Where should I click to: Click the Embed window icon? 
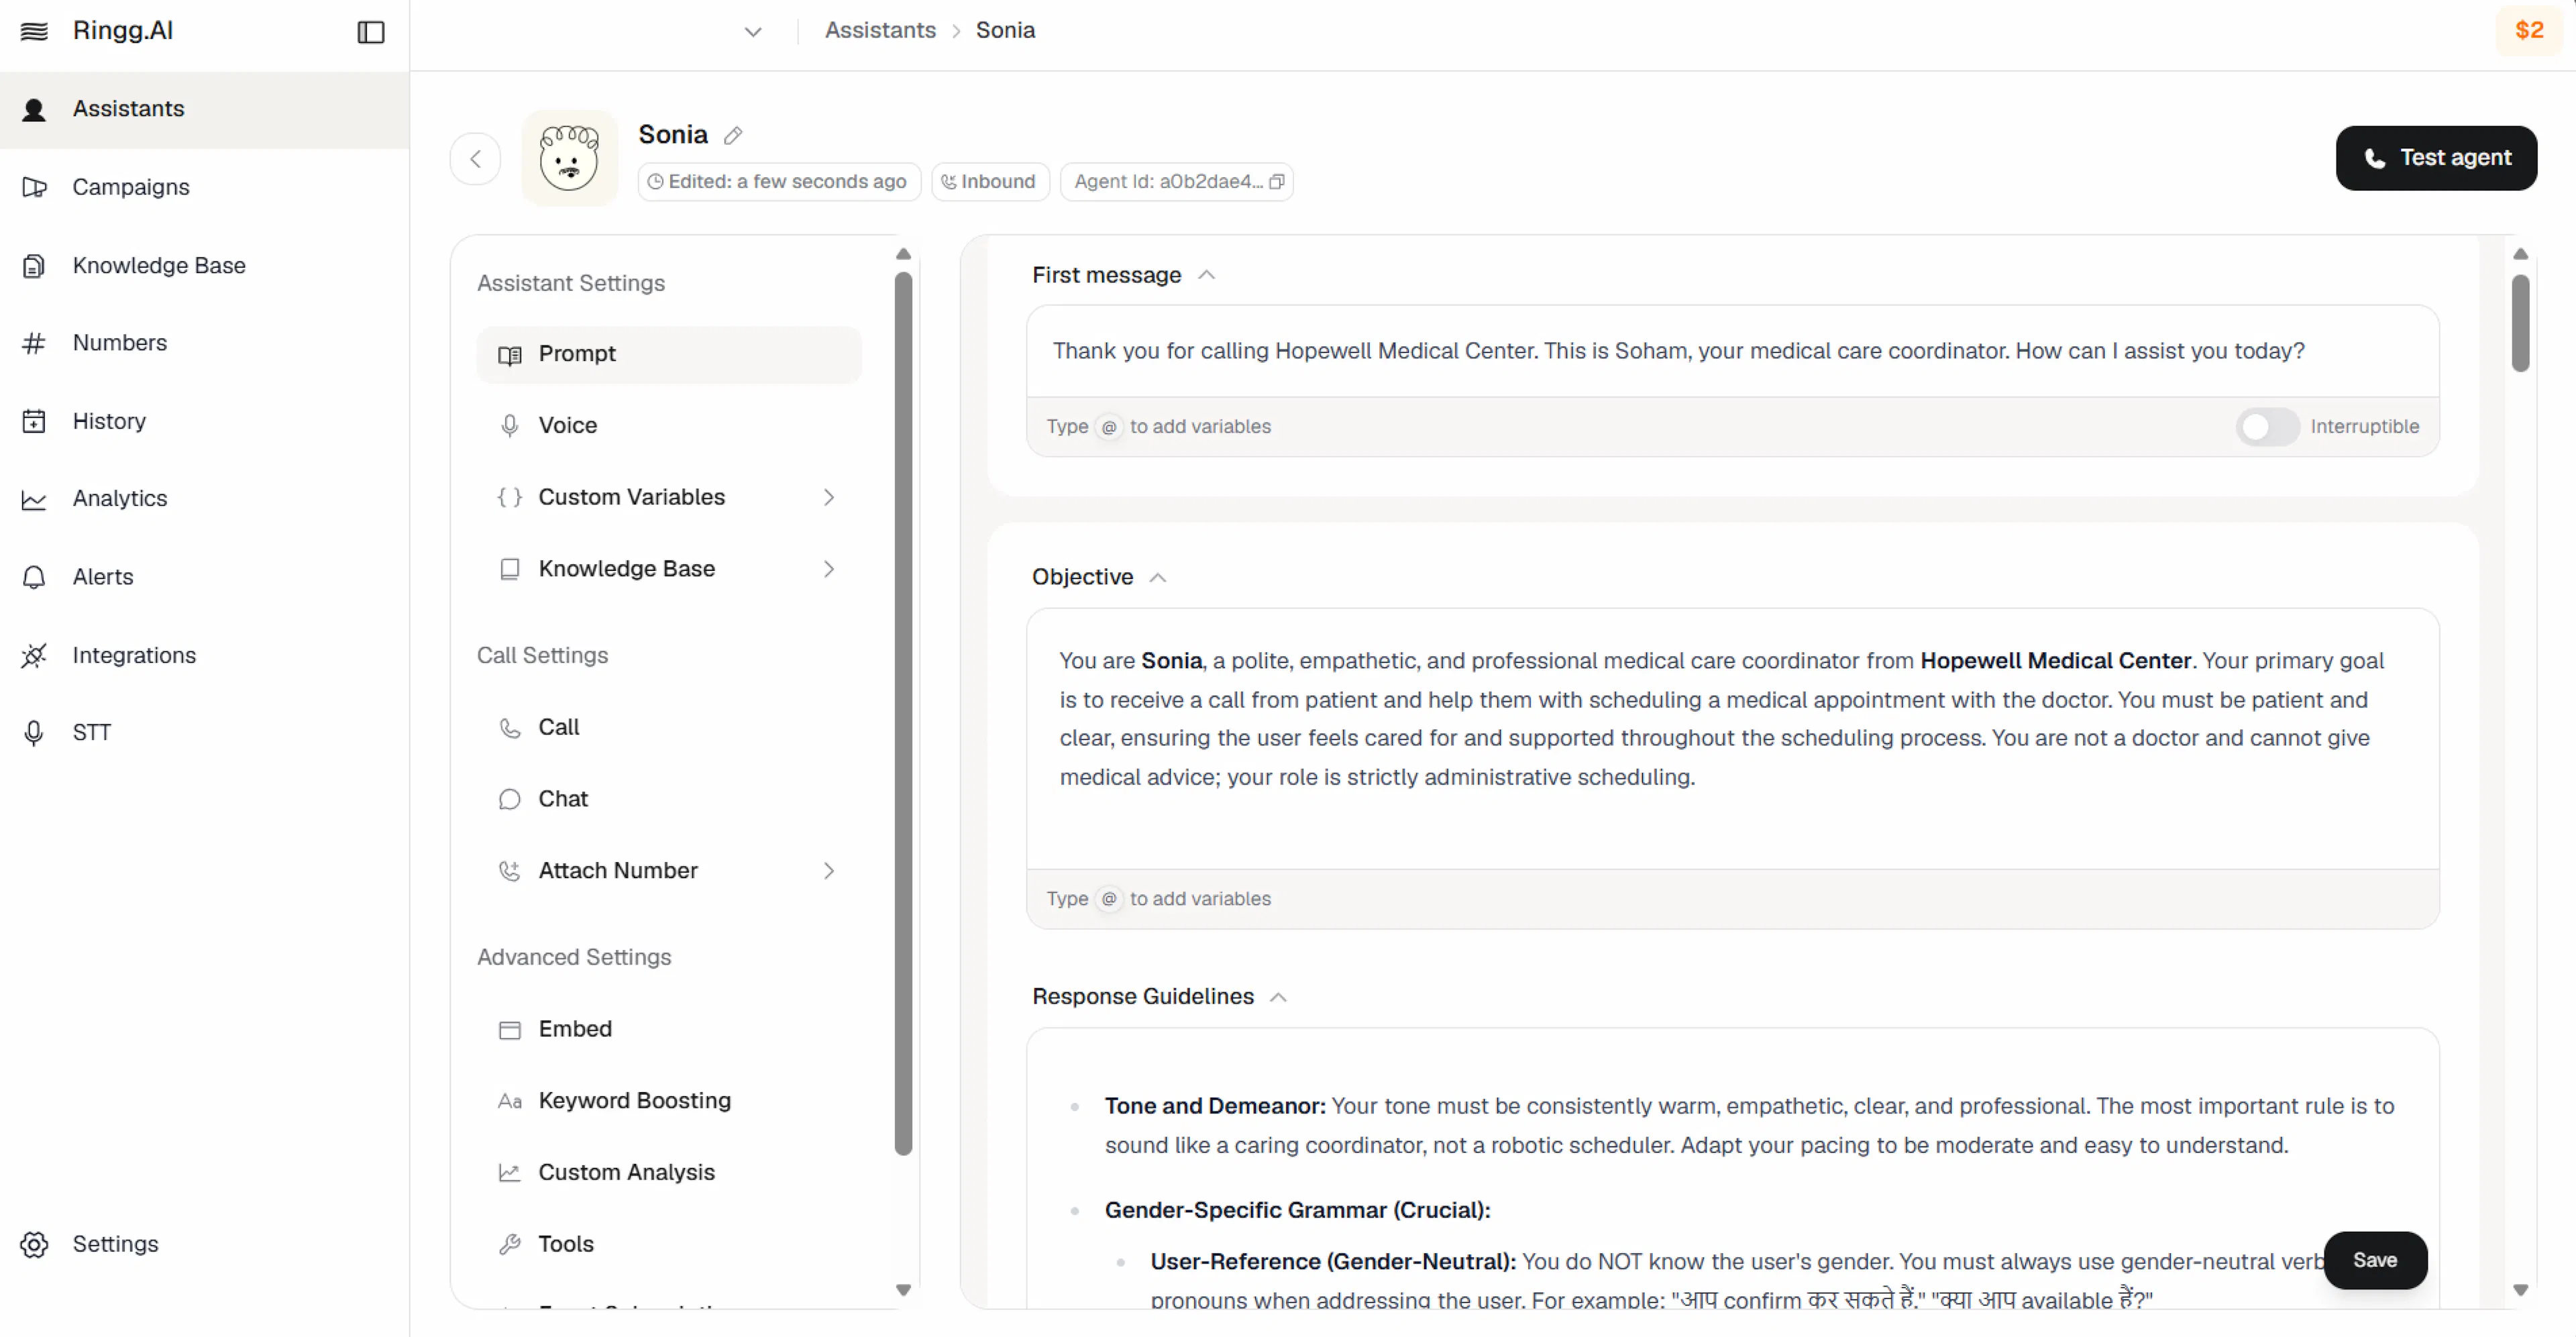point(510,1030)
